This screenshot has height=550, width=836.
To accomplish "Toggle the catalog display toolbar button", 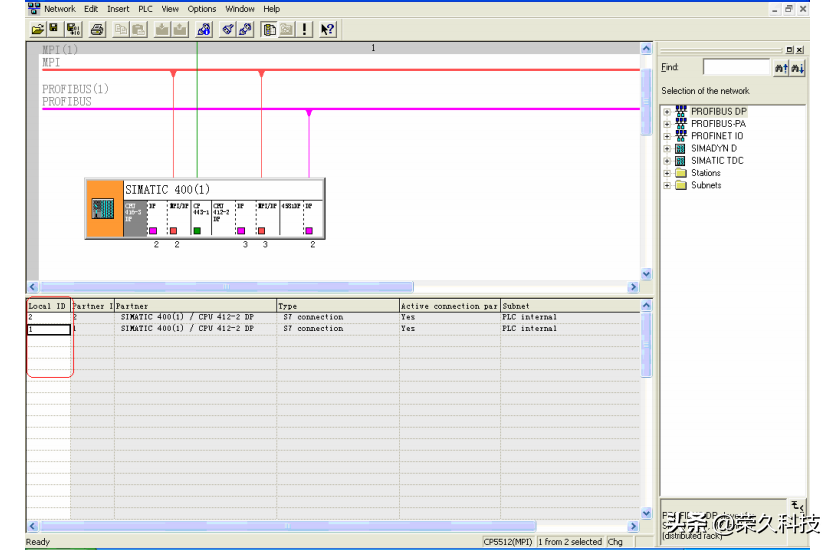I will [x=269, y=29].
